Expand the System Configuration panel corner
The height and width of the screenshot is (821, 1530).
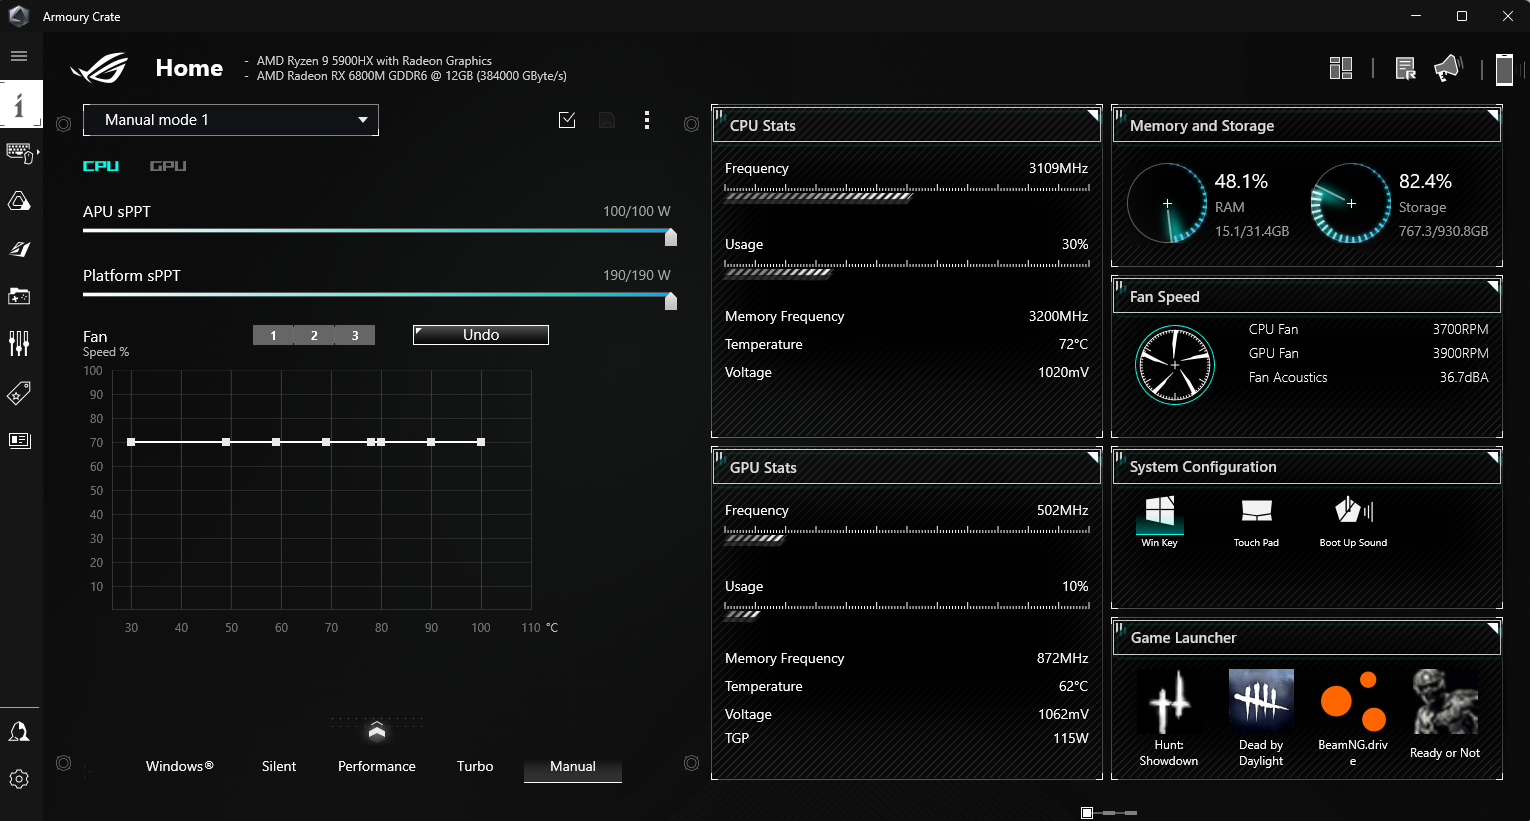(x=1493, y=458)
